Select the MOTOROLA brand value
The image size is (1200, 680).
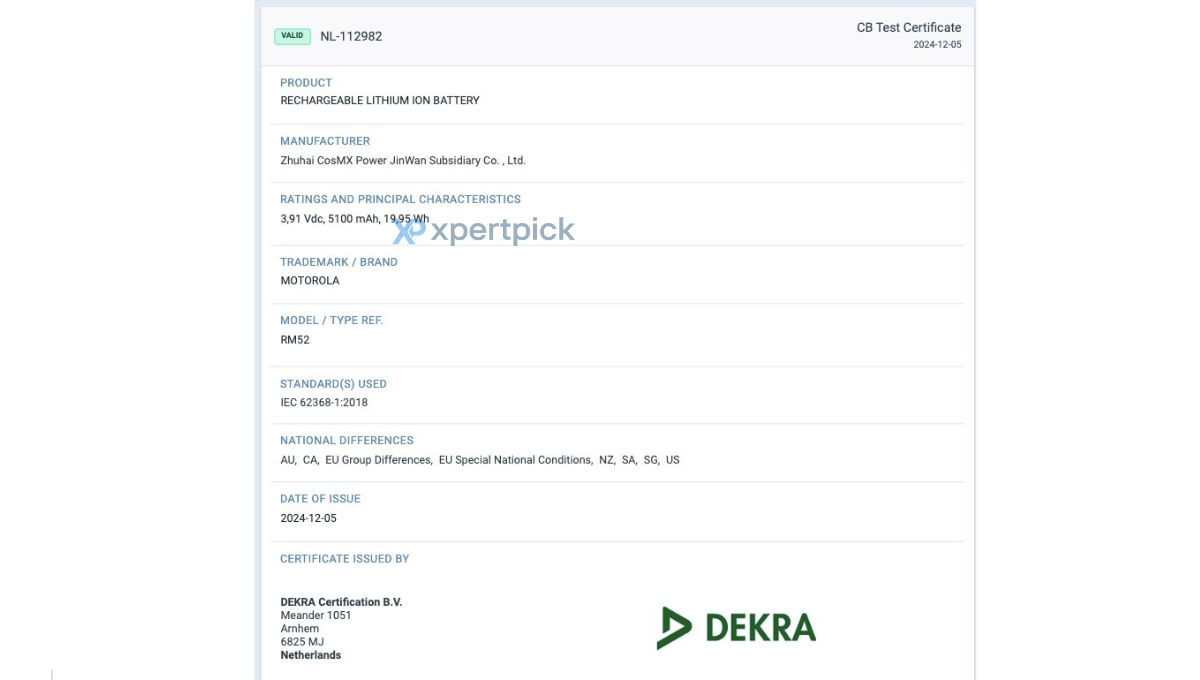pos(310,281)
